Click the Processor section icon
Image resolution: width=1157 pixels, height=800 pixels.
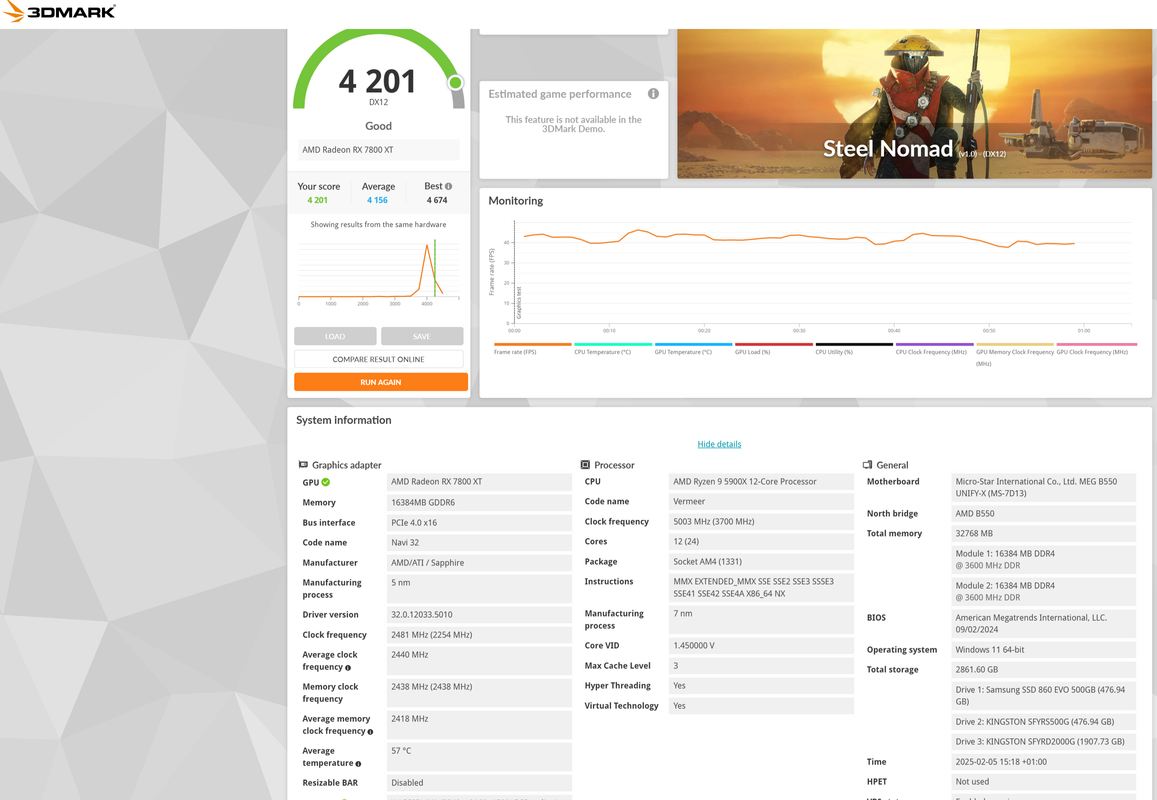tap(585, 465)
